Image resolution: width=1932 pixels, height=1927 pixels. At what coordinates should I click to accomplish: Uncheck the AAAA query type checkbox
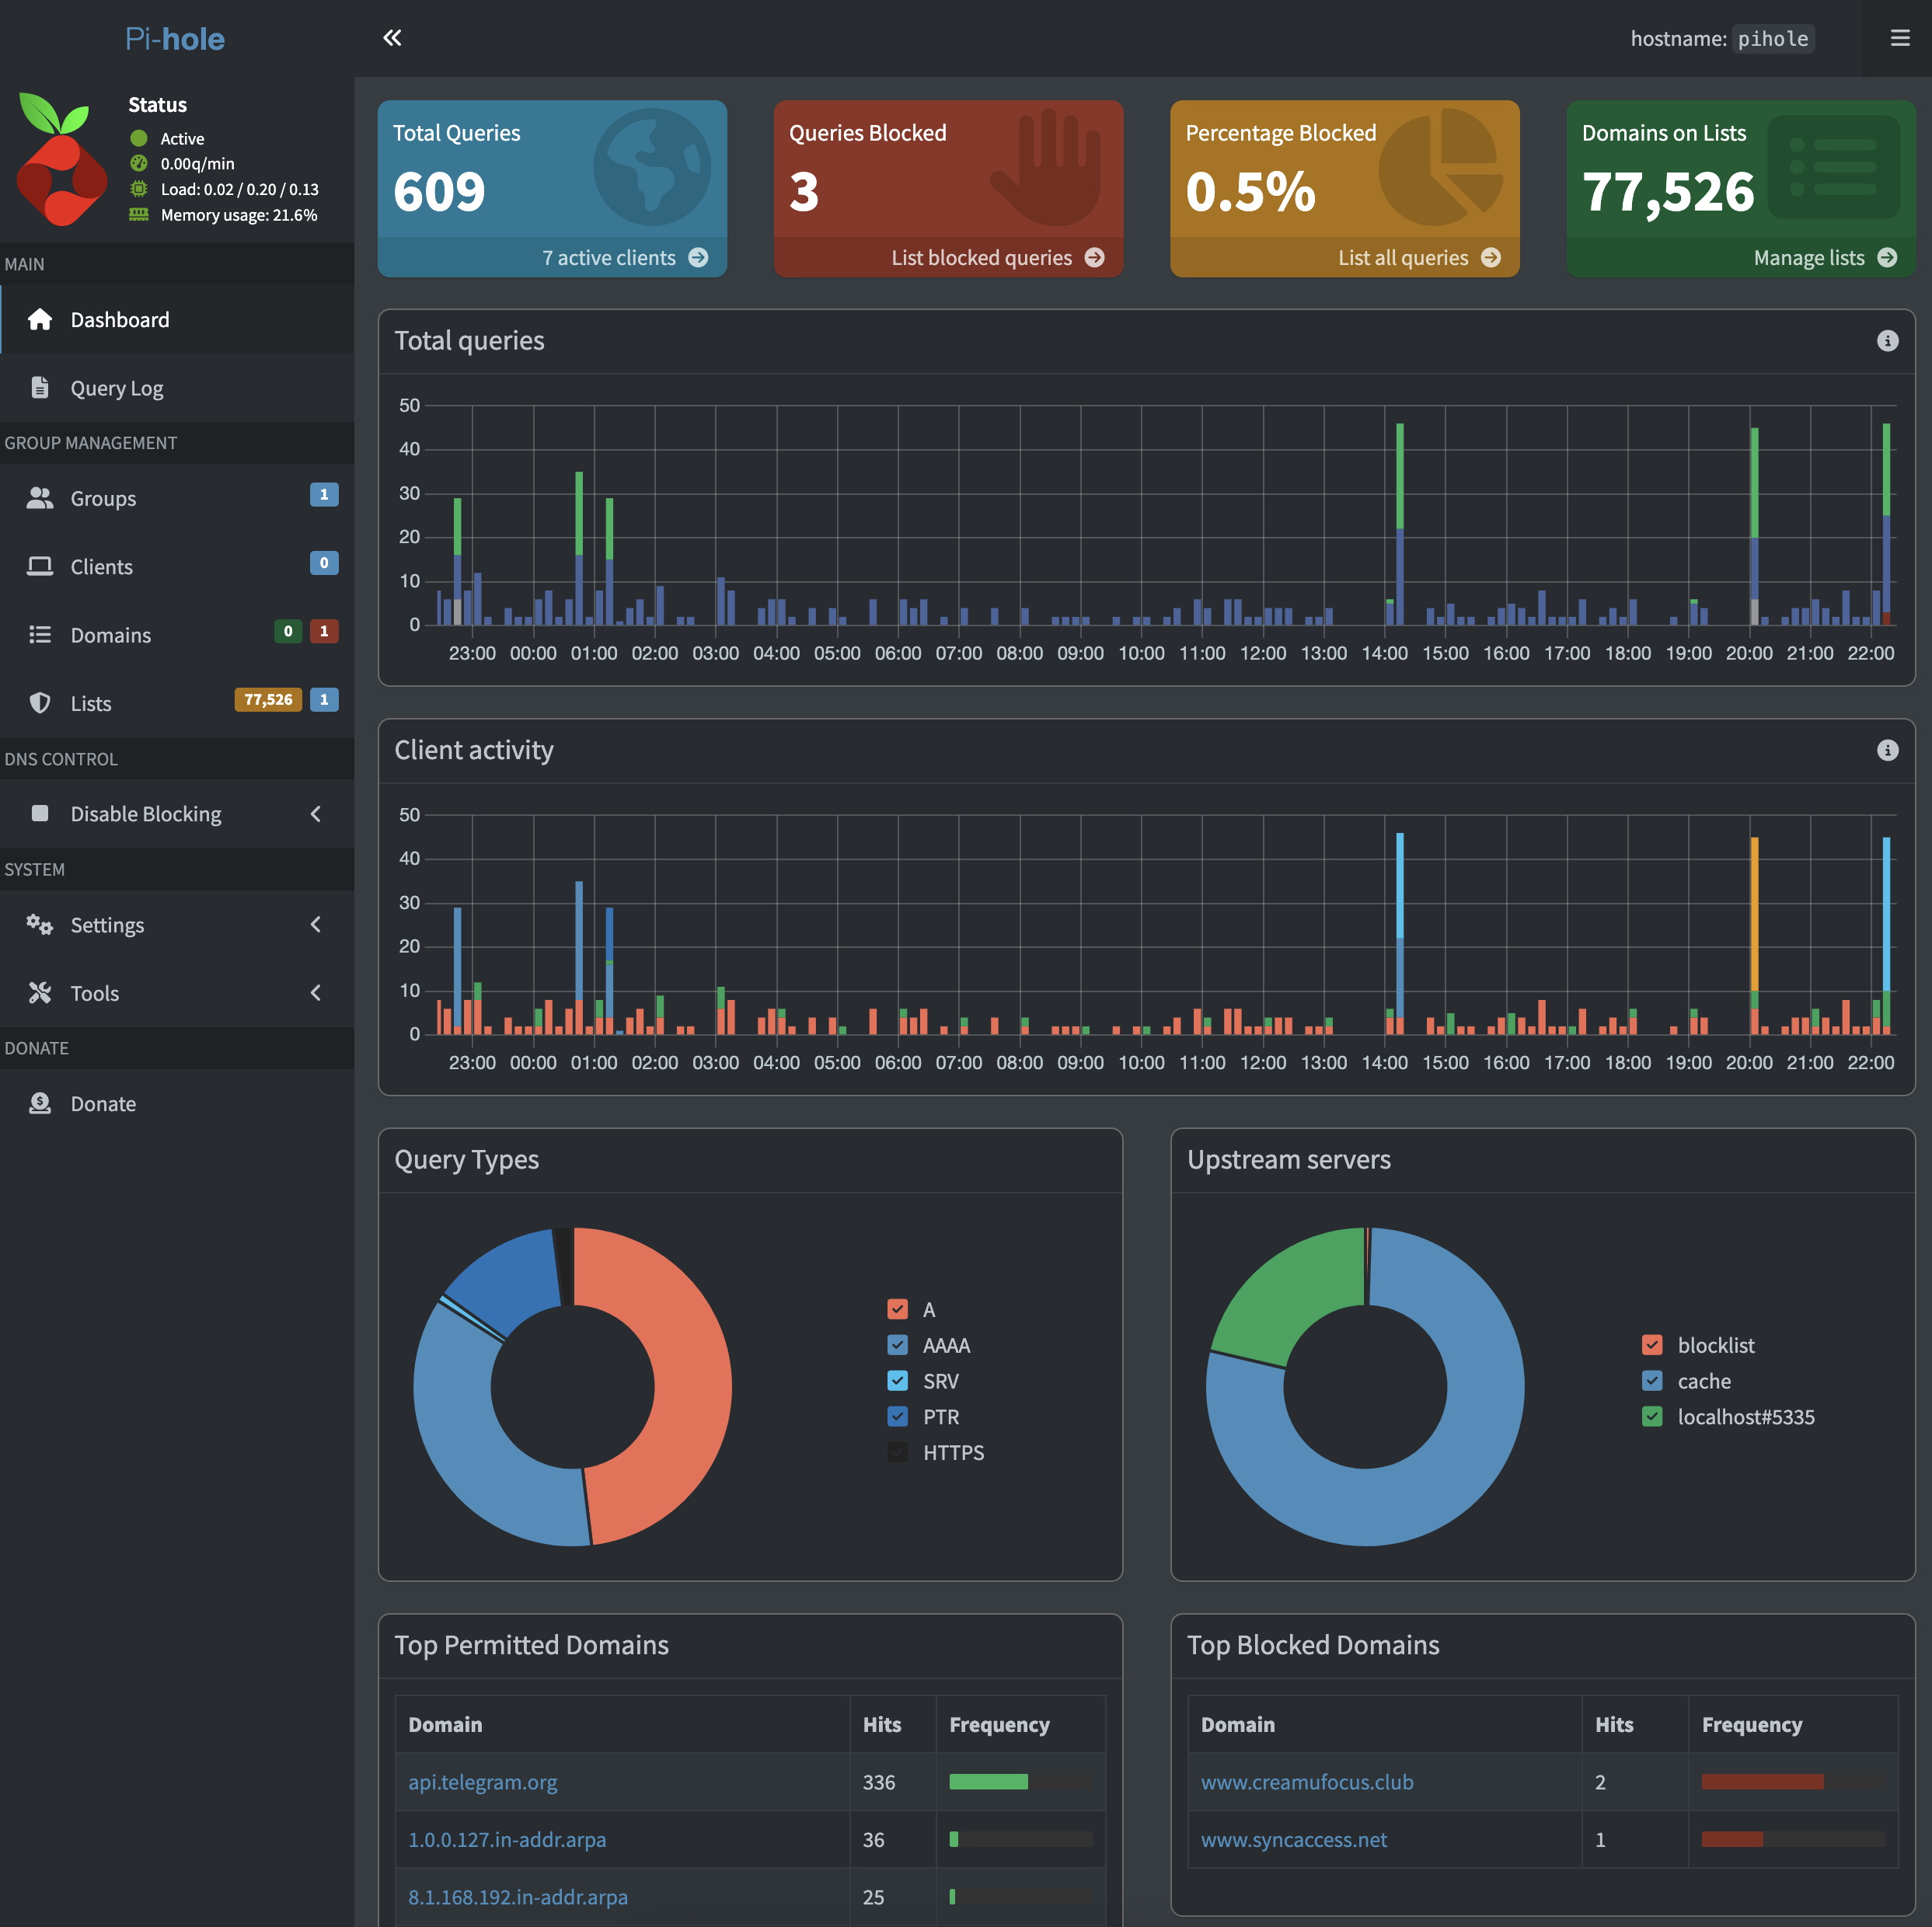[897, 1345]
